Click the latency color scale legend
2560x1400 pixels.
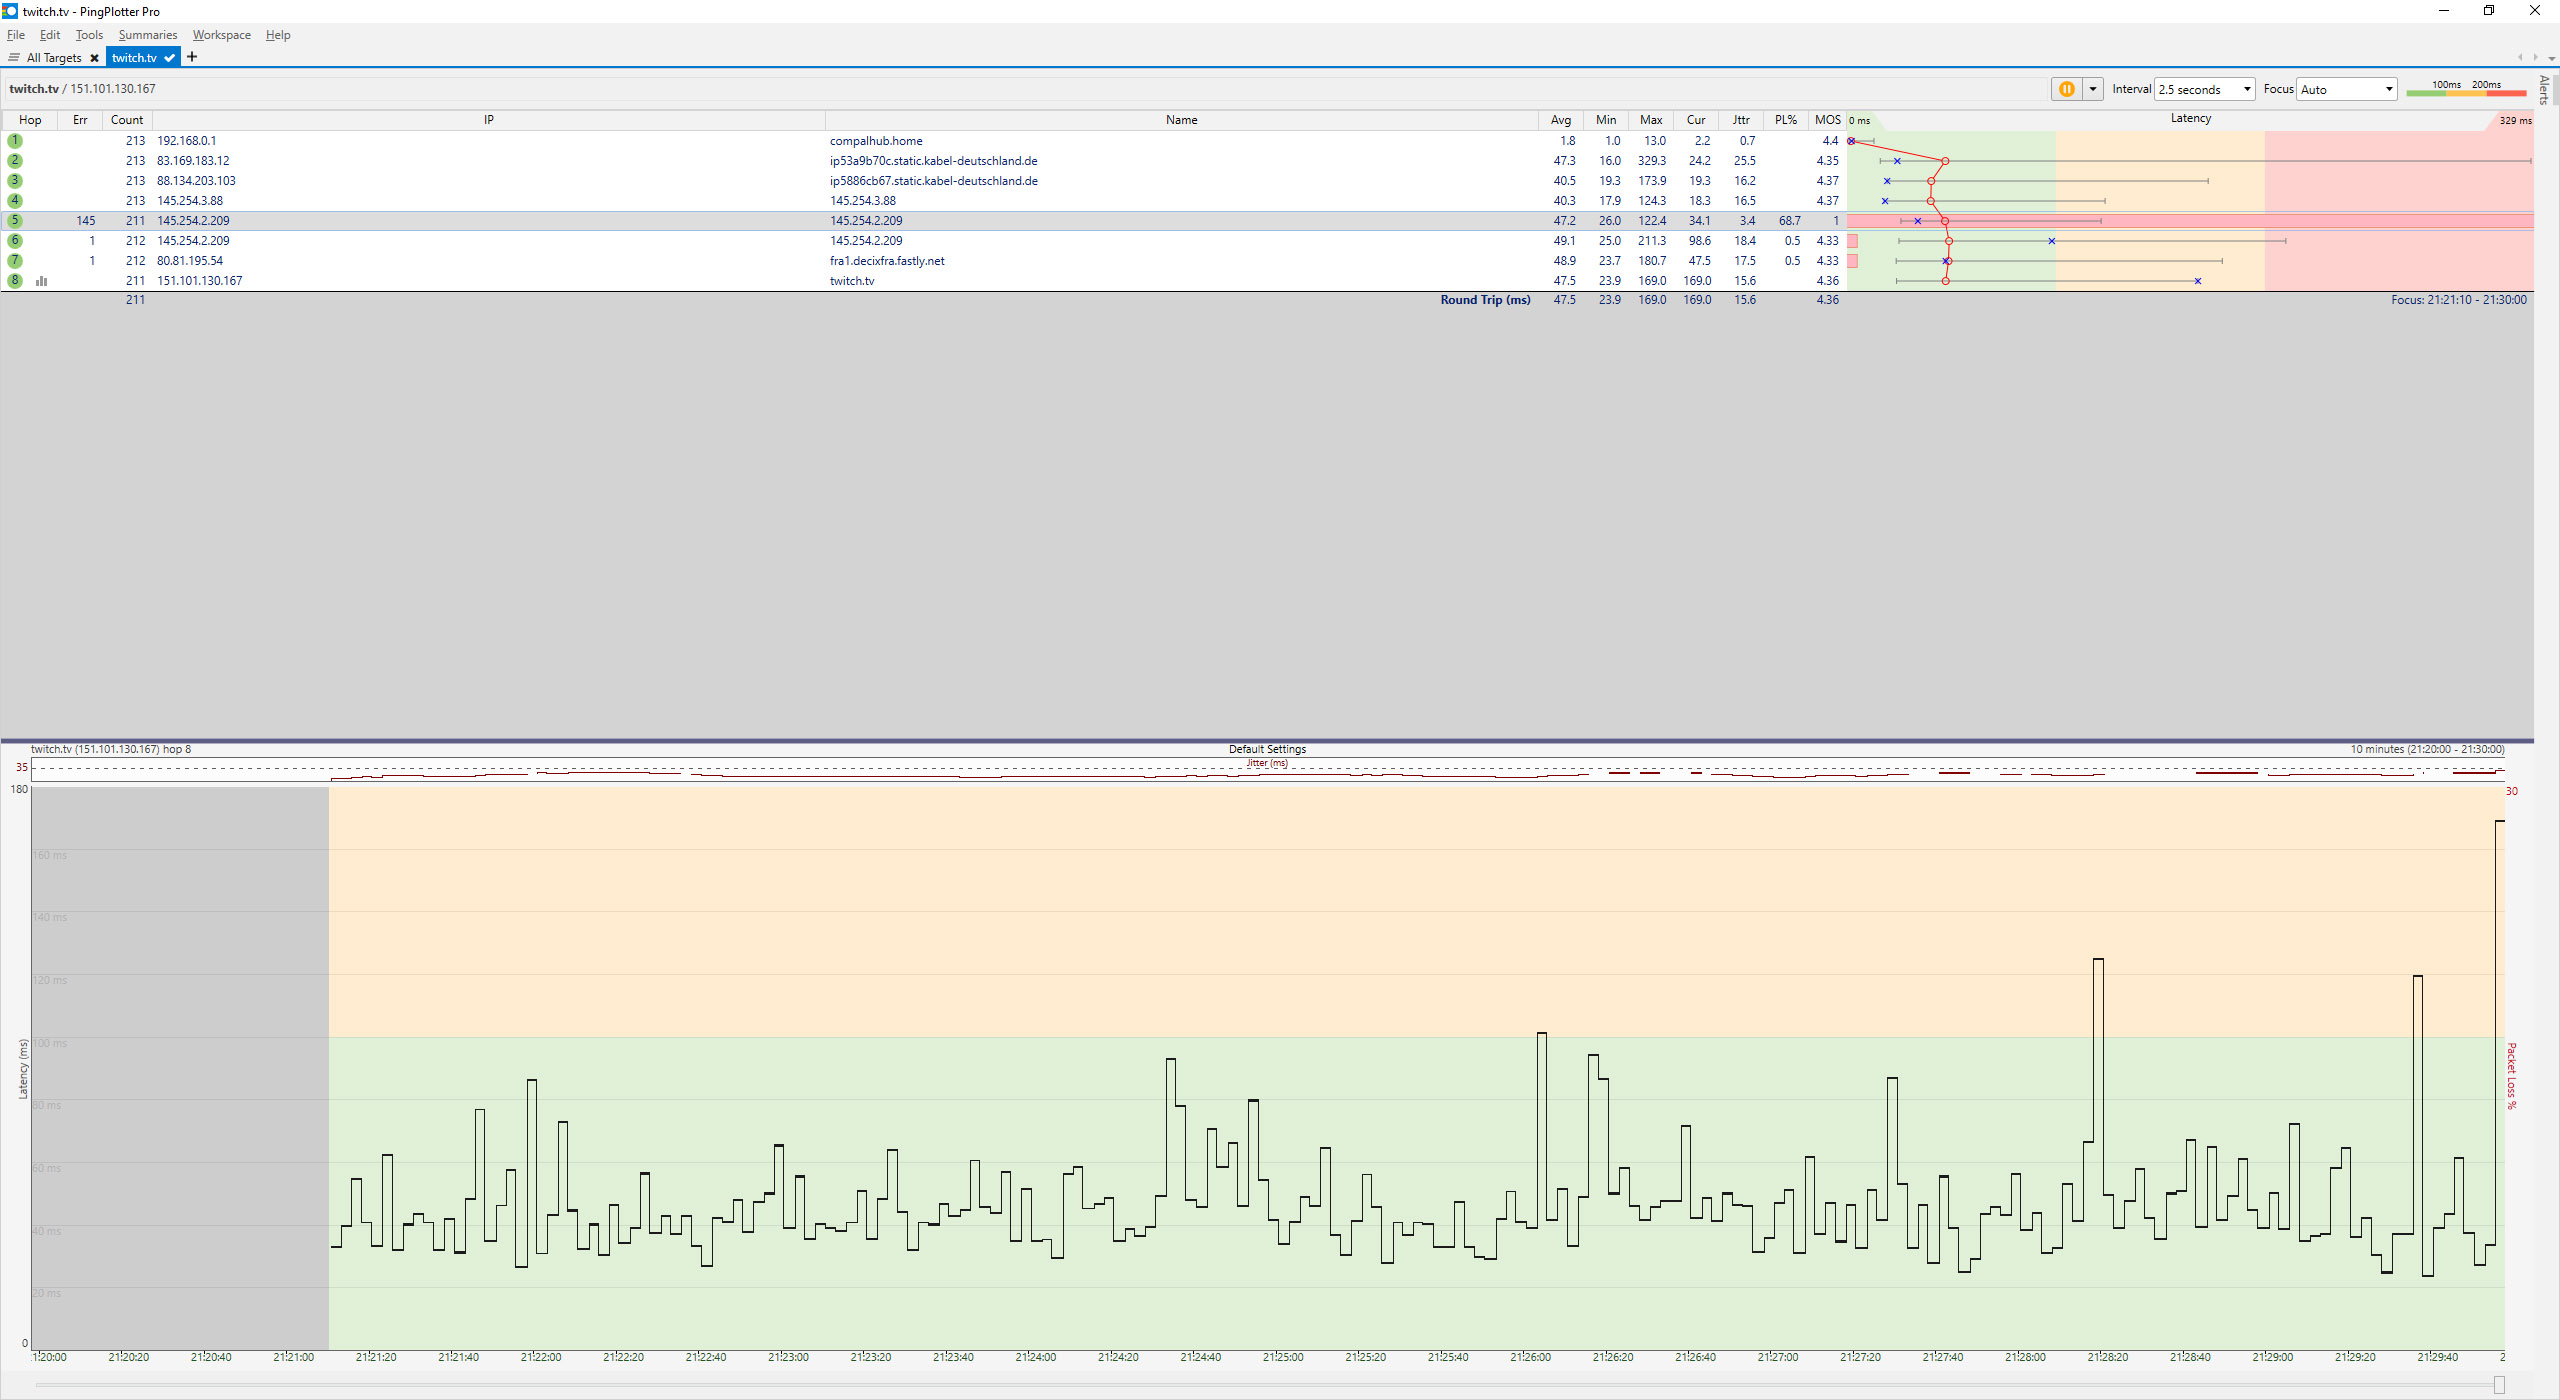[2465, 89]
